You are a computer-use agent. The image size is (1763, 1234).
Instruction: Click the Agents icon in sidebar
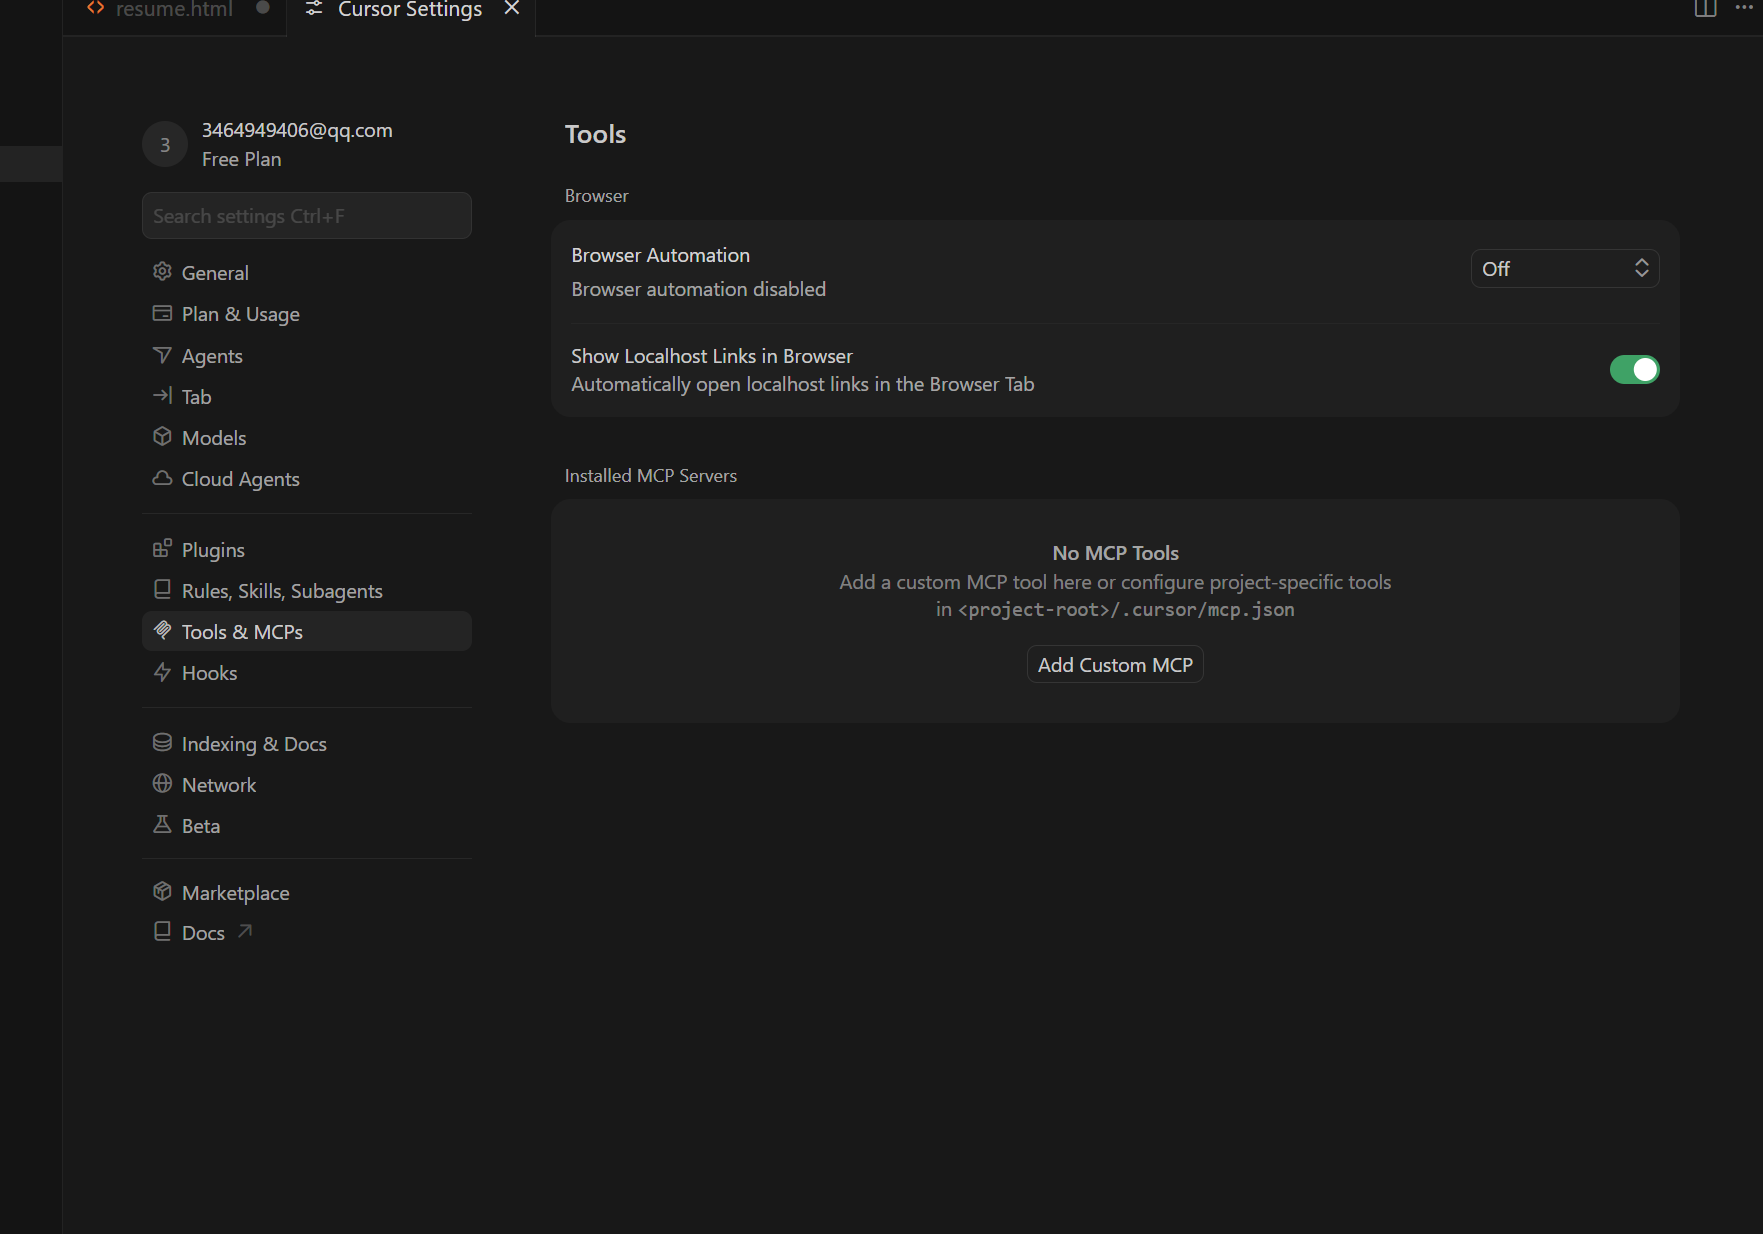(162, 355)
